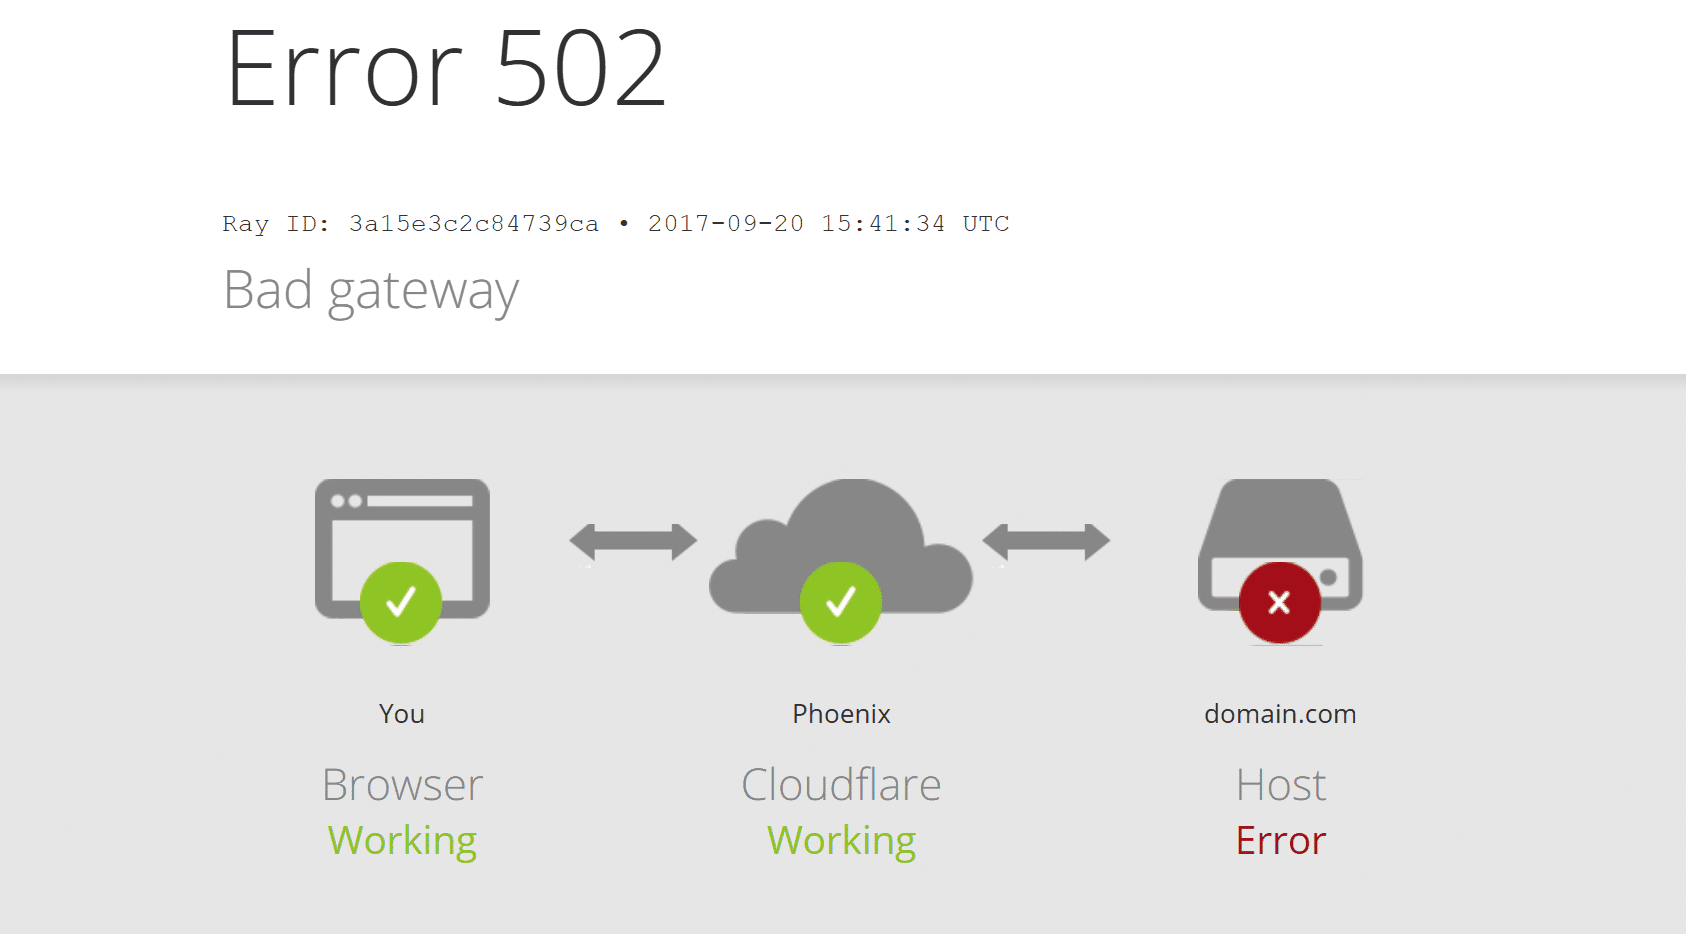Click the Cloudflare heading text
Screen dimensions: 1686x934
[841, 785]
